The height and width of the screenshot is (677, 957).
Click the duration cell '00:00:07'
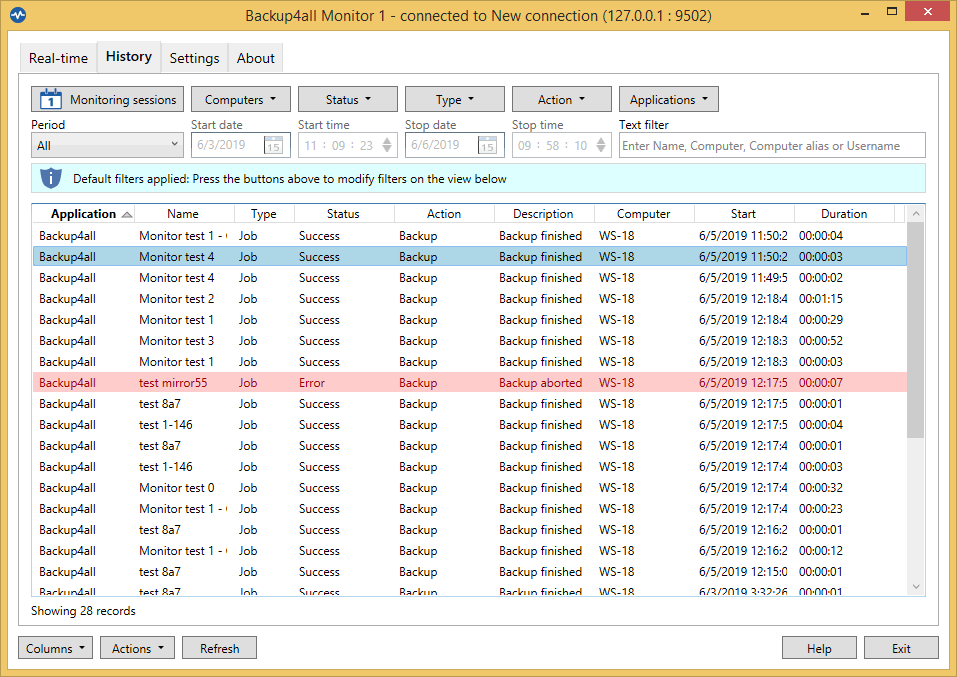coord(821,383)
